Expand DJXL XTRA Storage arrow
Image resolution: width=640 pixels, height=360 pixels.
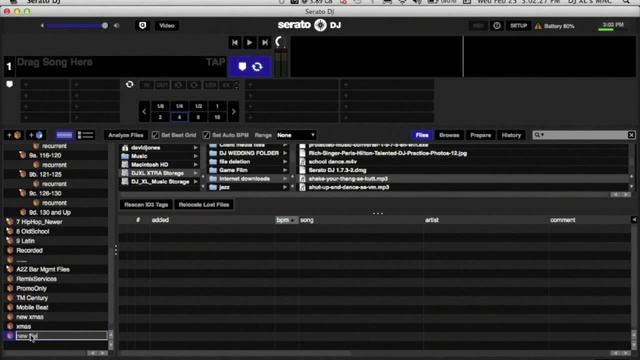(196, 173)
